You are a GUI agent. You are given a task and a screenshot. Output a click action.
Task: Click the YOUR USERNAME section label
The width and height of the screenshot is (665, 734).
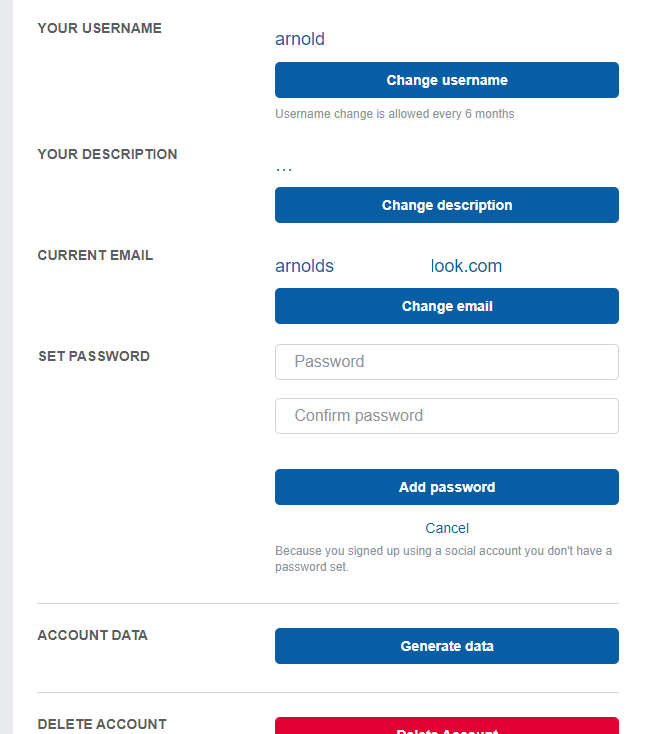tap(99, 28)
